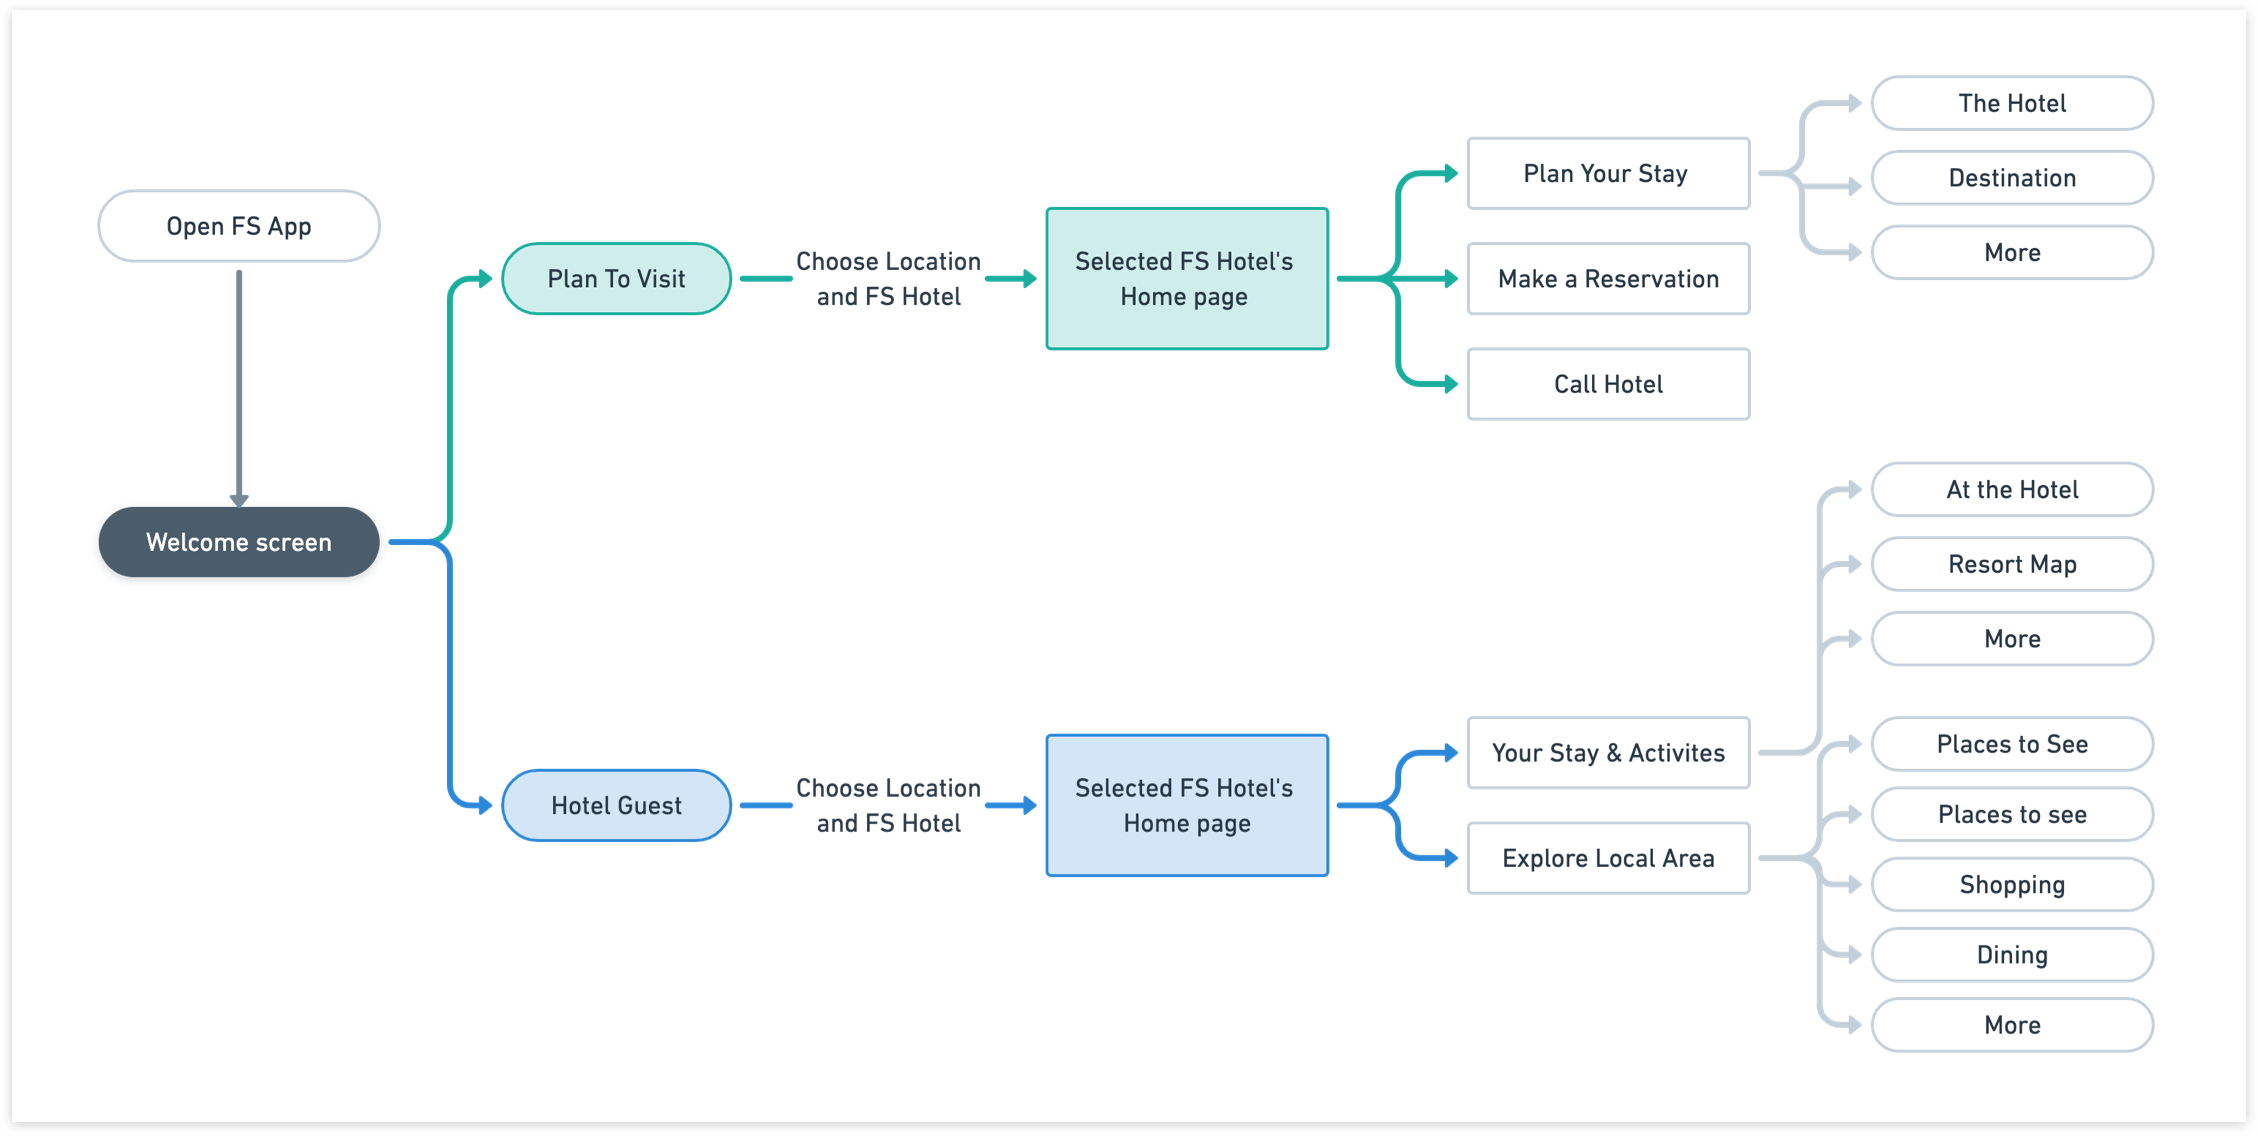Select the green Selected FS Hotel's Home page box
Viewport: 2258px width, 1136px height.
pyautogui.click(x=1186, y=279)
